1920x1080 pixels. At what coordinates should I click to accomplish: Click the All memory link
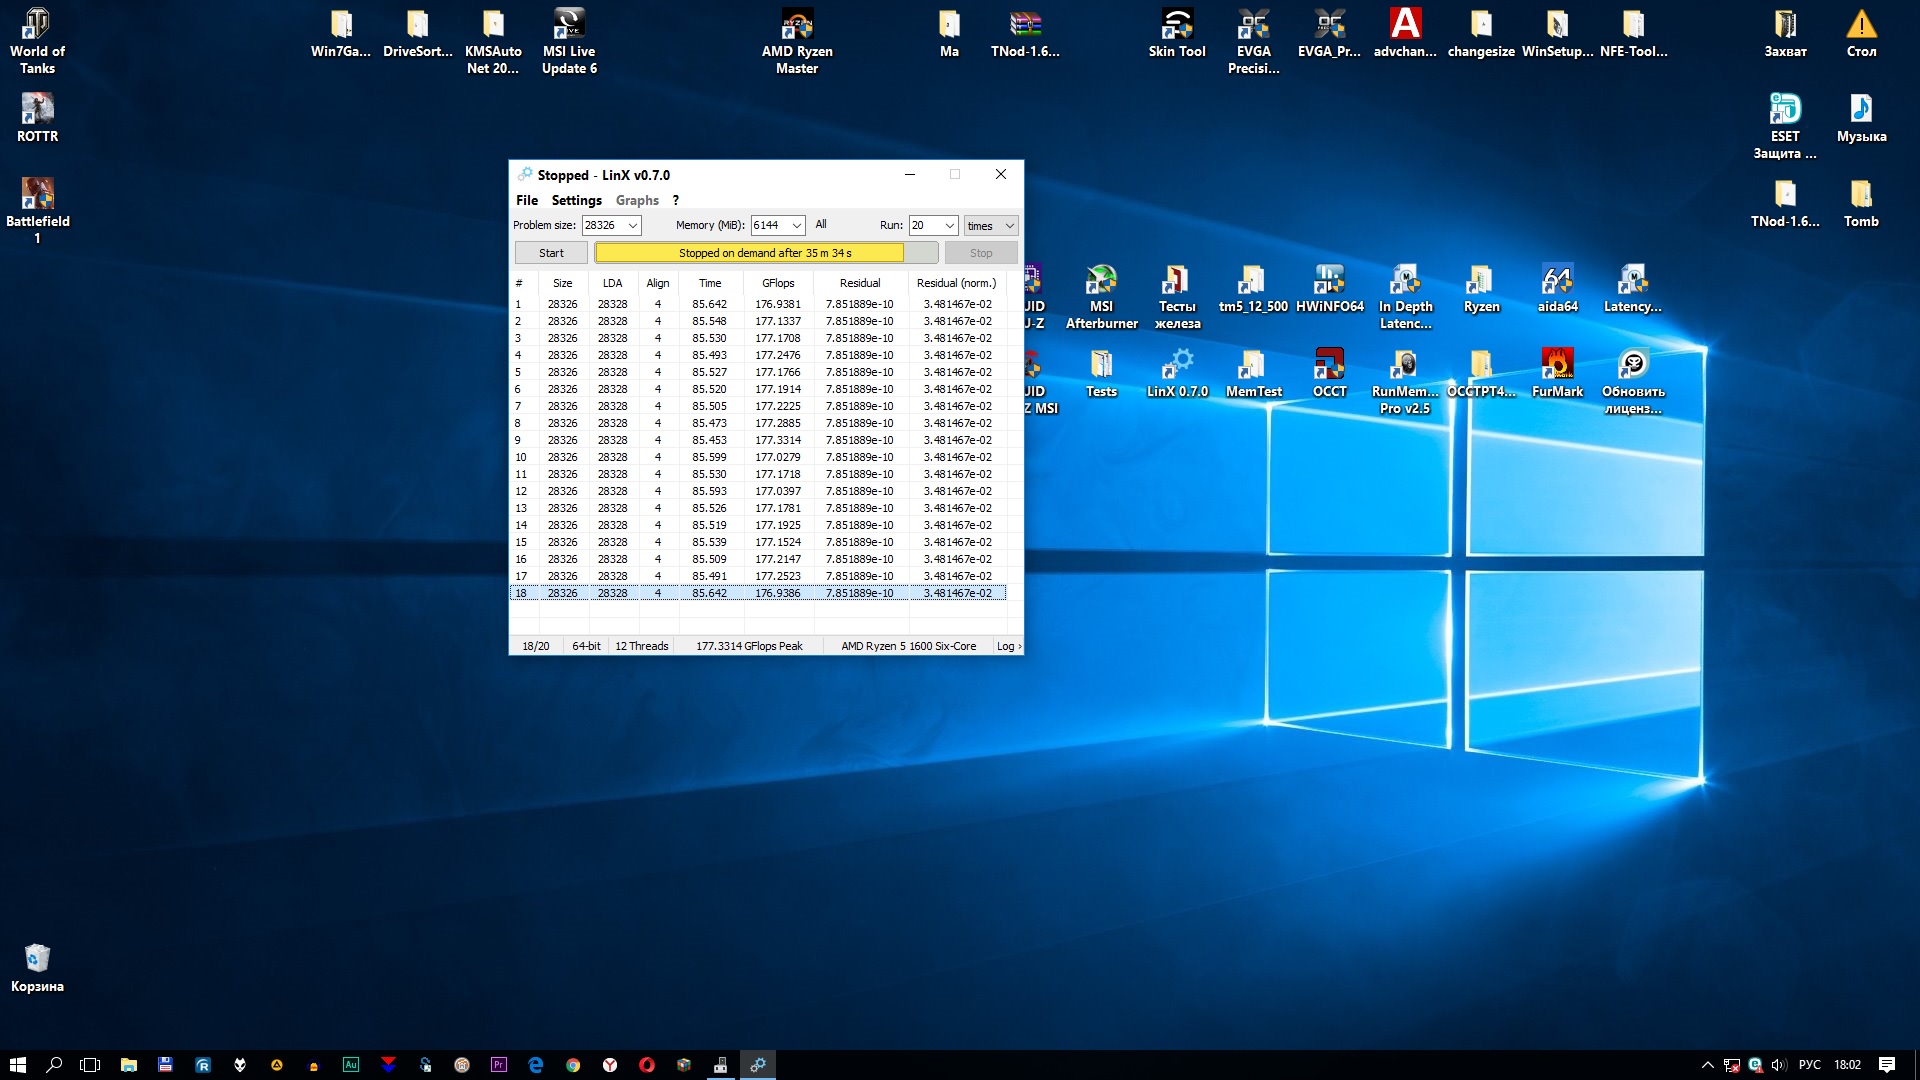tap(820, 225)
